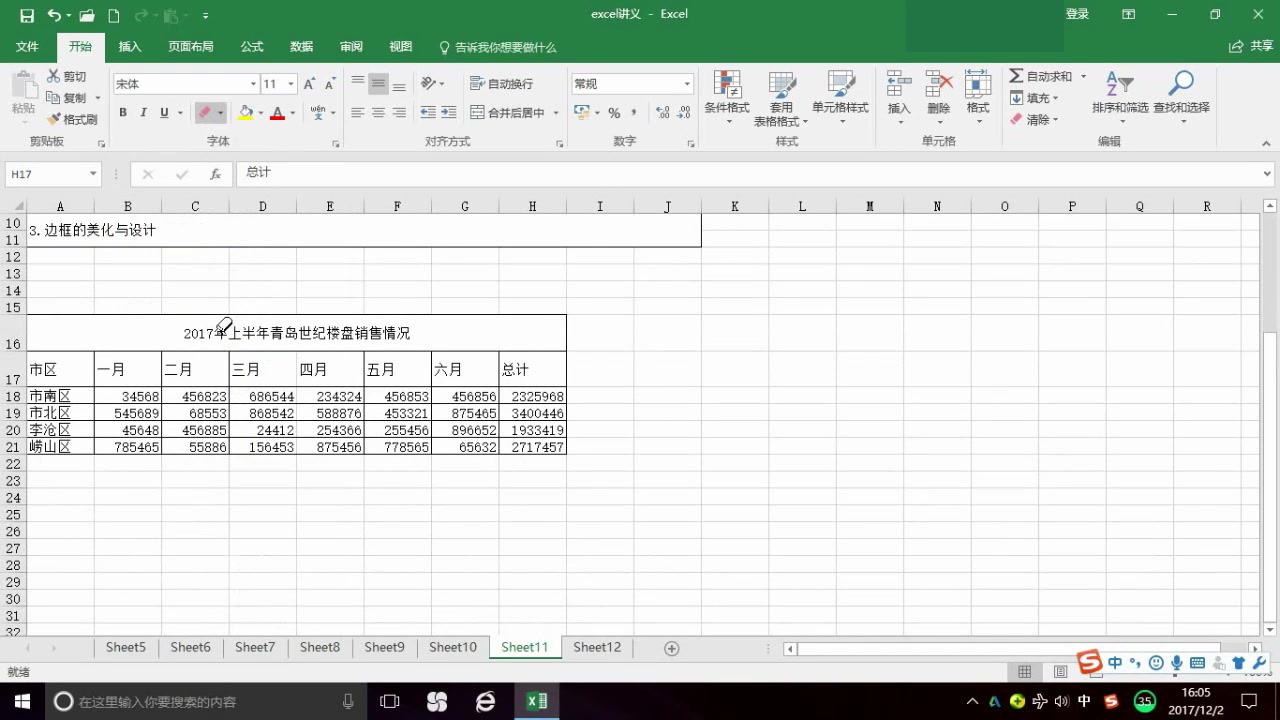Toggle Bold formatting
Viewport: 1280px width, 720px height.
pyautogui.click(x=123, y=113)
